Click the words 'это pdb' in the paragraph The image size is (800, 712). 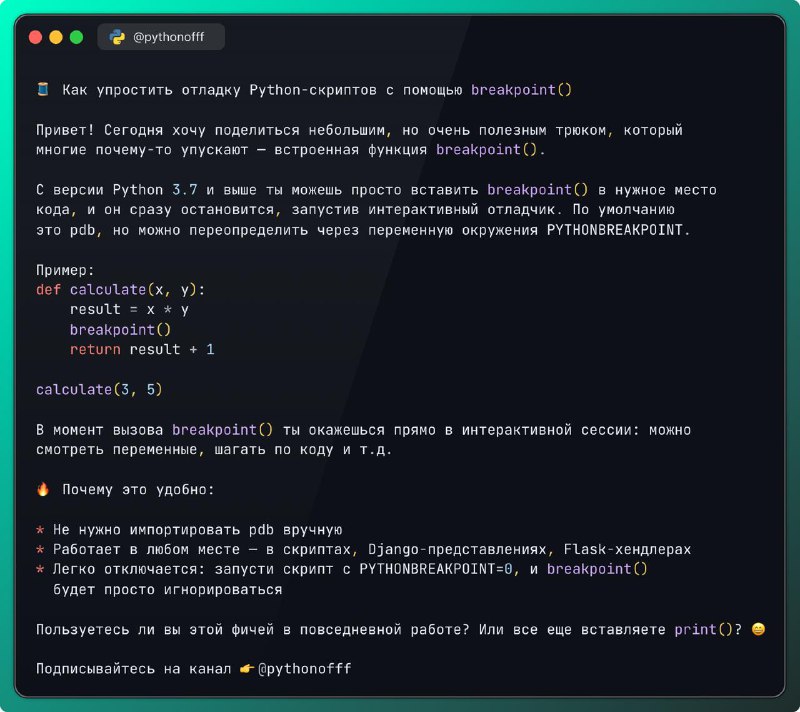click(x=65, y=230)
